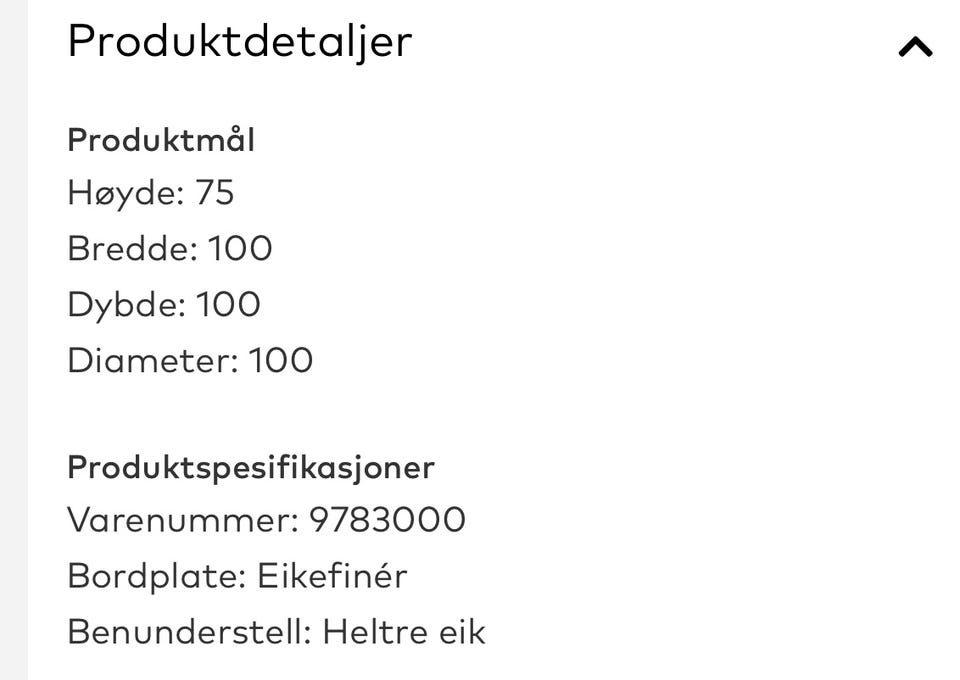This screenshot has height=680, width=960.
Task: Select the Bordplate: Eikefinér specification
Action: click(236, 575)
